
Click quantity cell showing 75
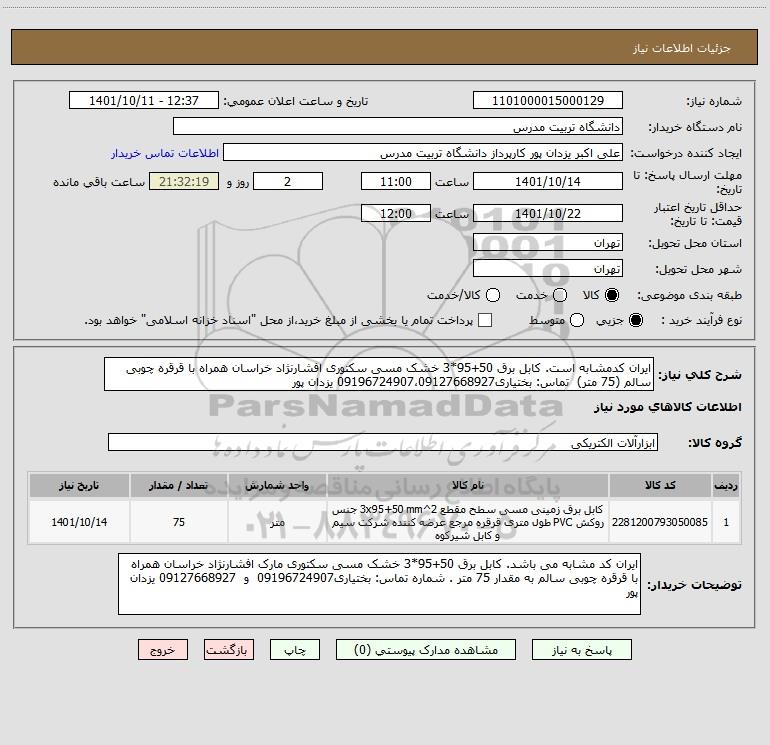179,522
